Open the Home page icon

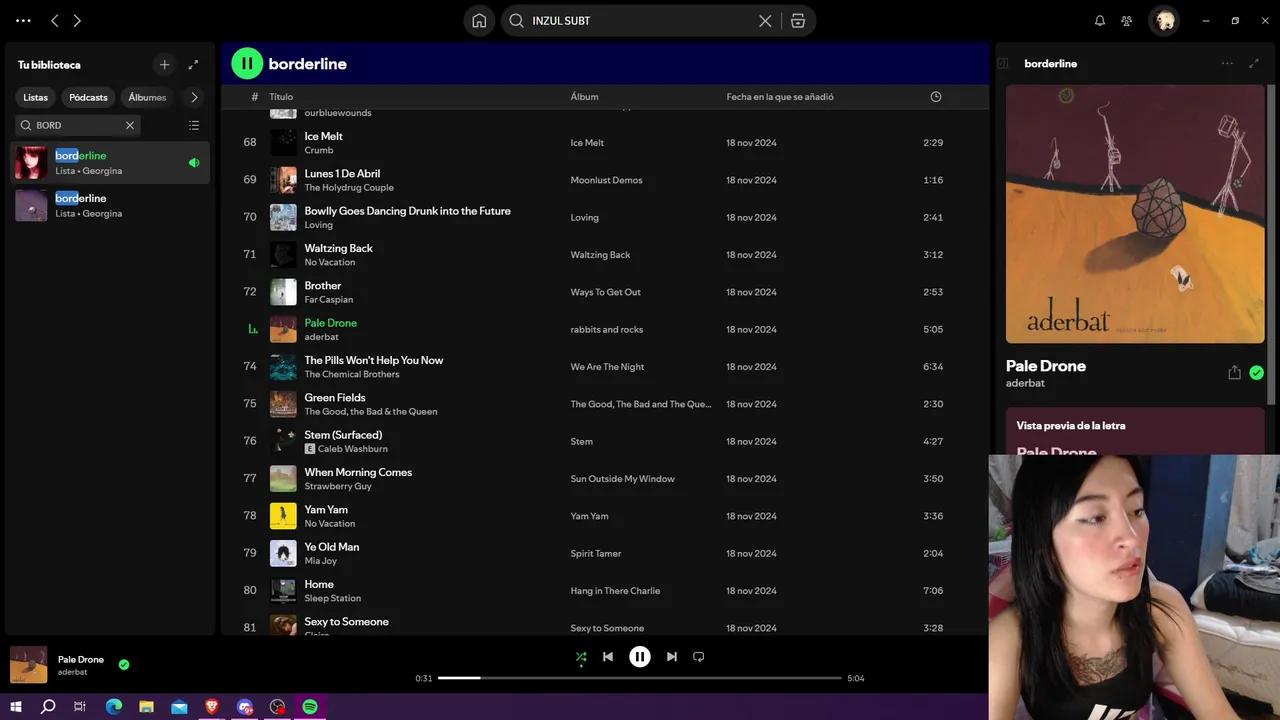tap(479, 20)
